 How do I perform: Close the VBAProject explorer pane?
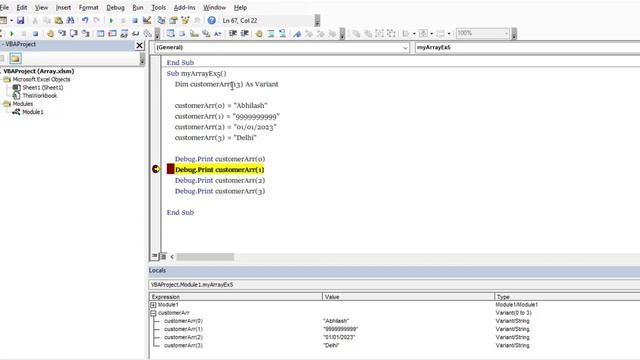tap(139, 45)
